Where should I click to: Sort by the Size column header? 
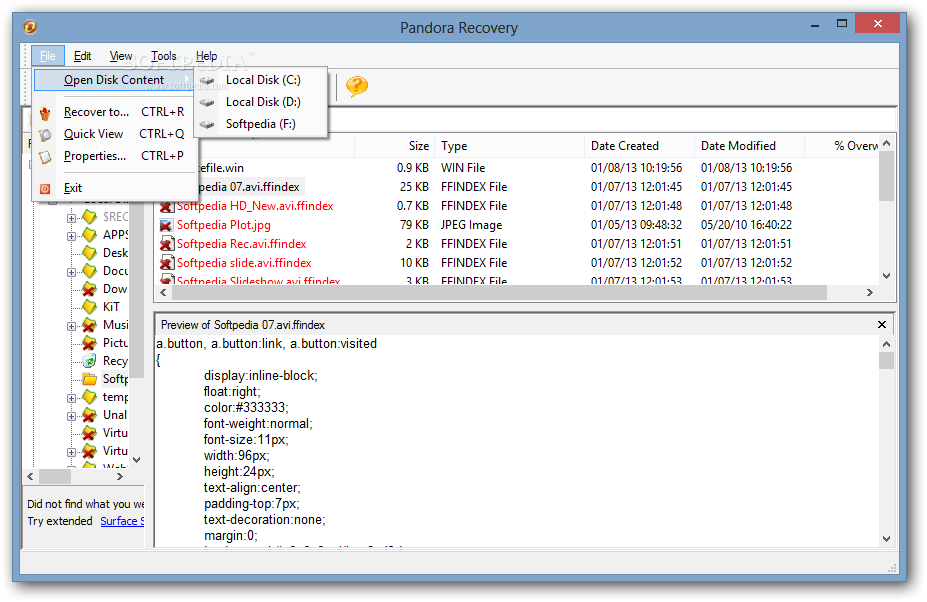point(395,146)
